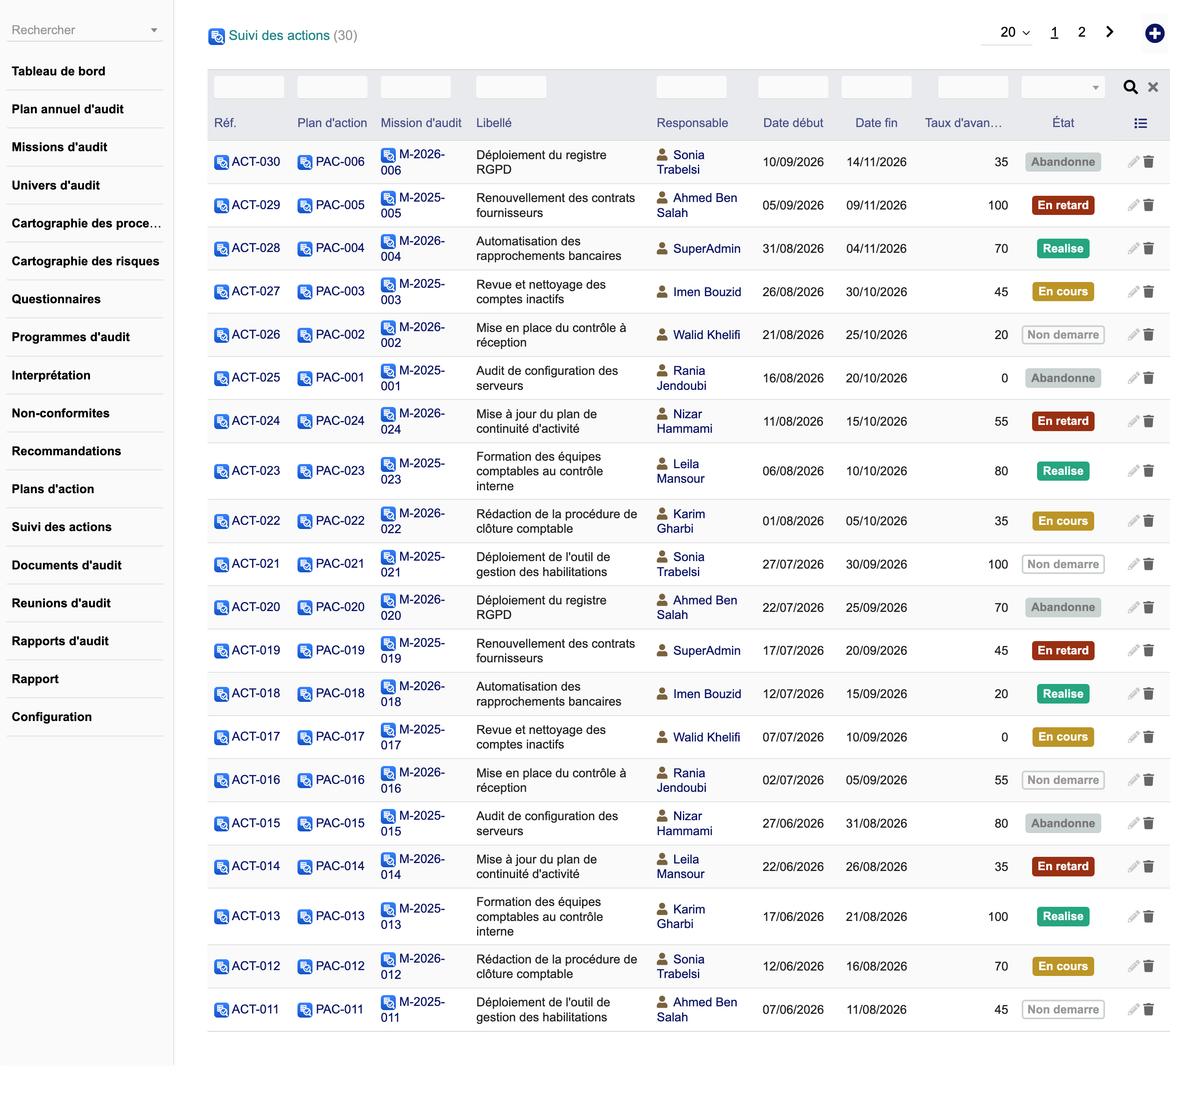Go to Plans d'action menu item
The height and width of the screenshot is (1098, 1200).
tap(53, 489)
